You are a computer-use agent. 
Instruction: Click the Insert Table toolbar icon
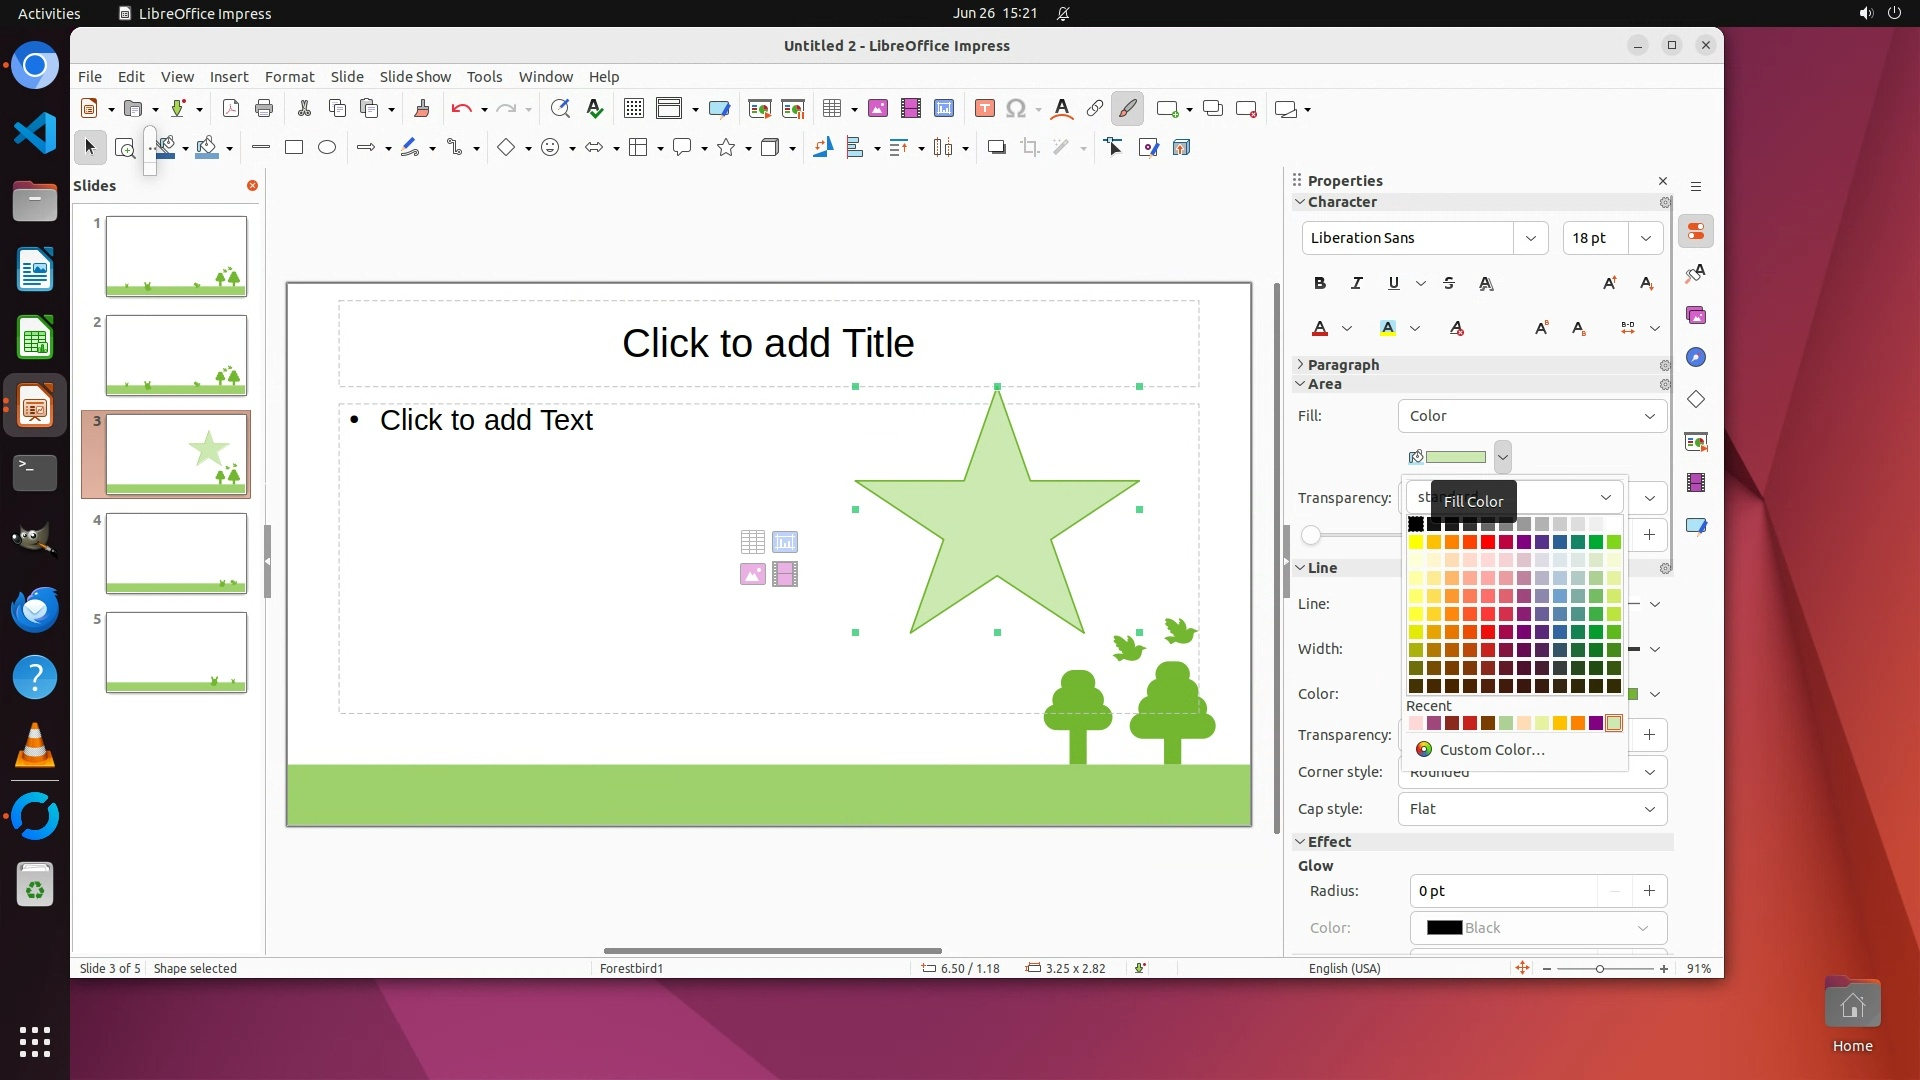[832, 109]
